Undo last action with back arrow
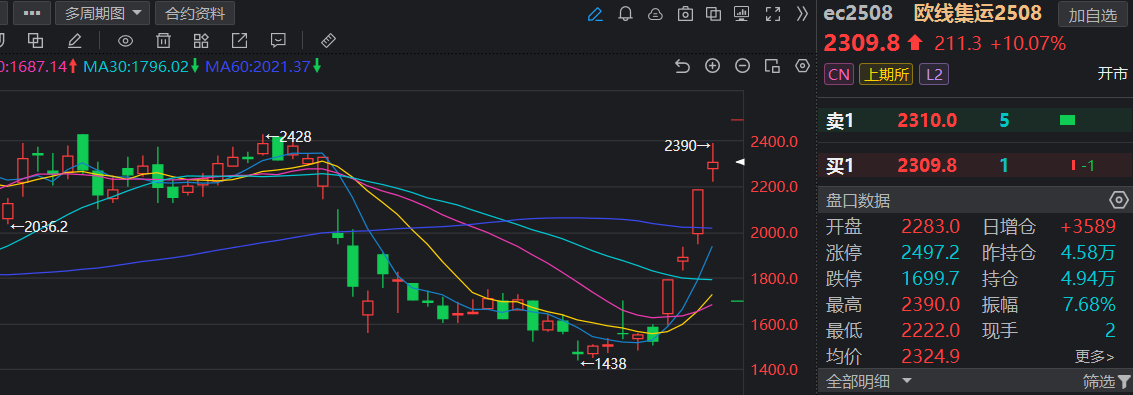The width and height of the screenshot is (1133, 395). click(682, 66)
